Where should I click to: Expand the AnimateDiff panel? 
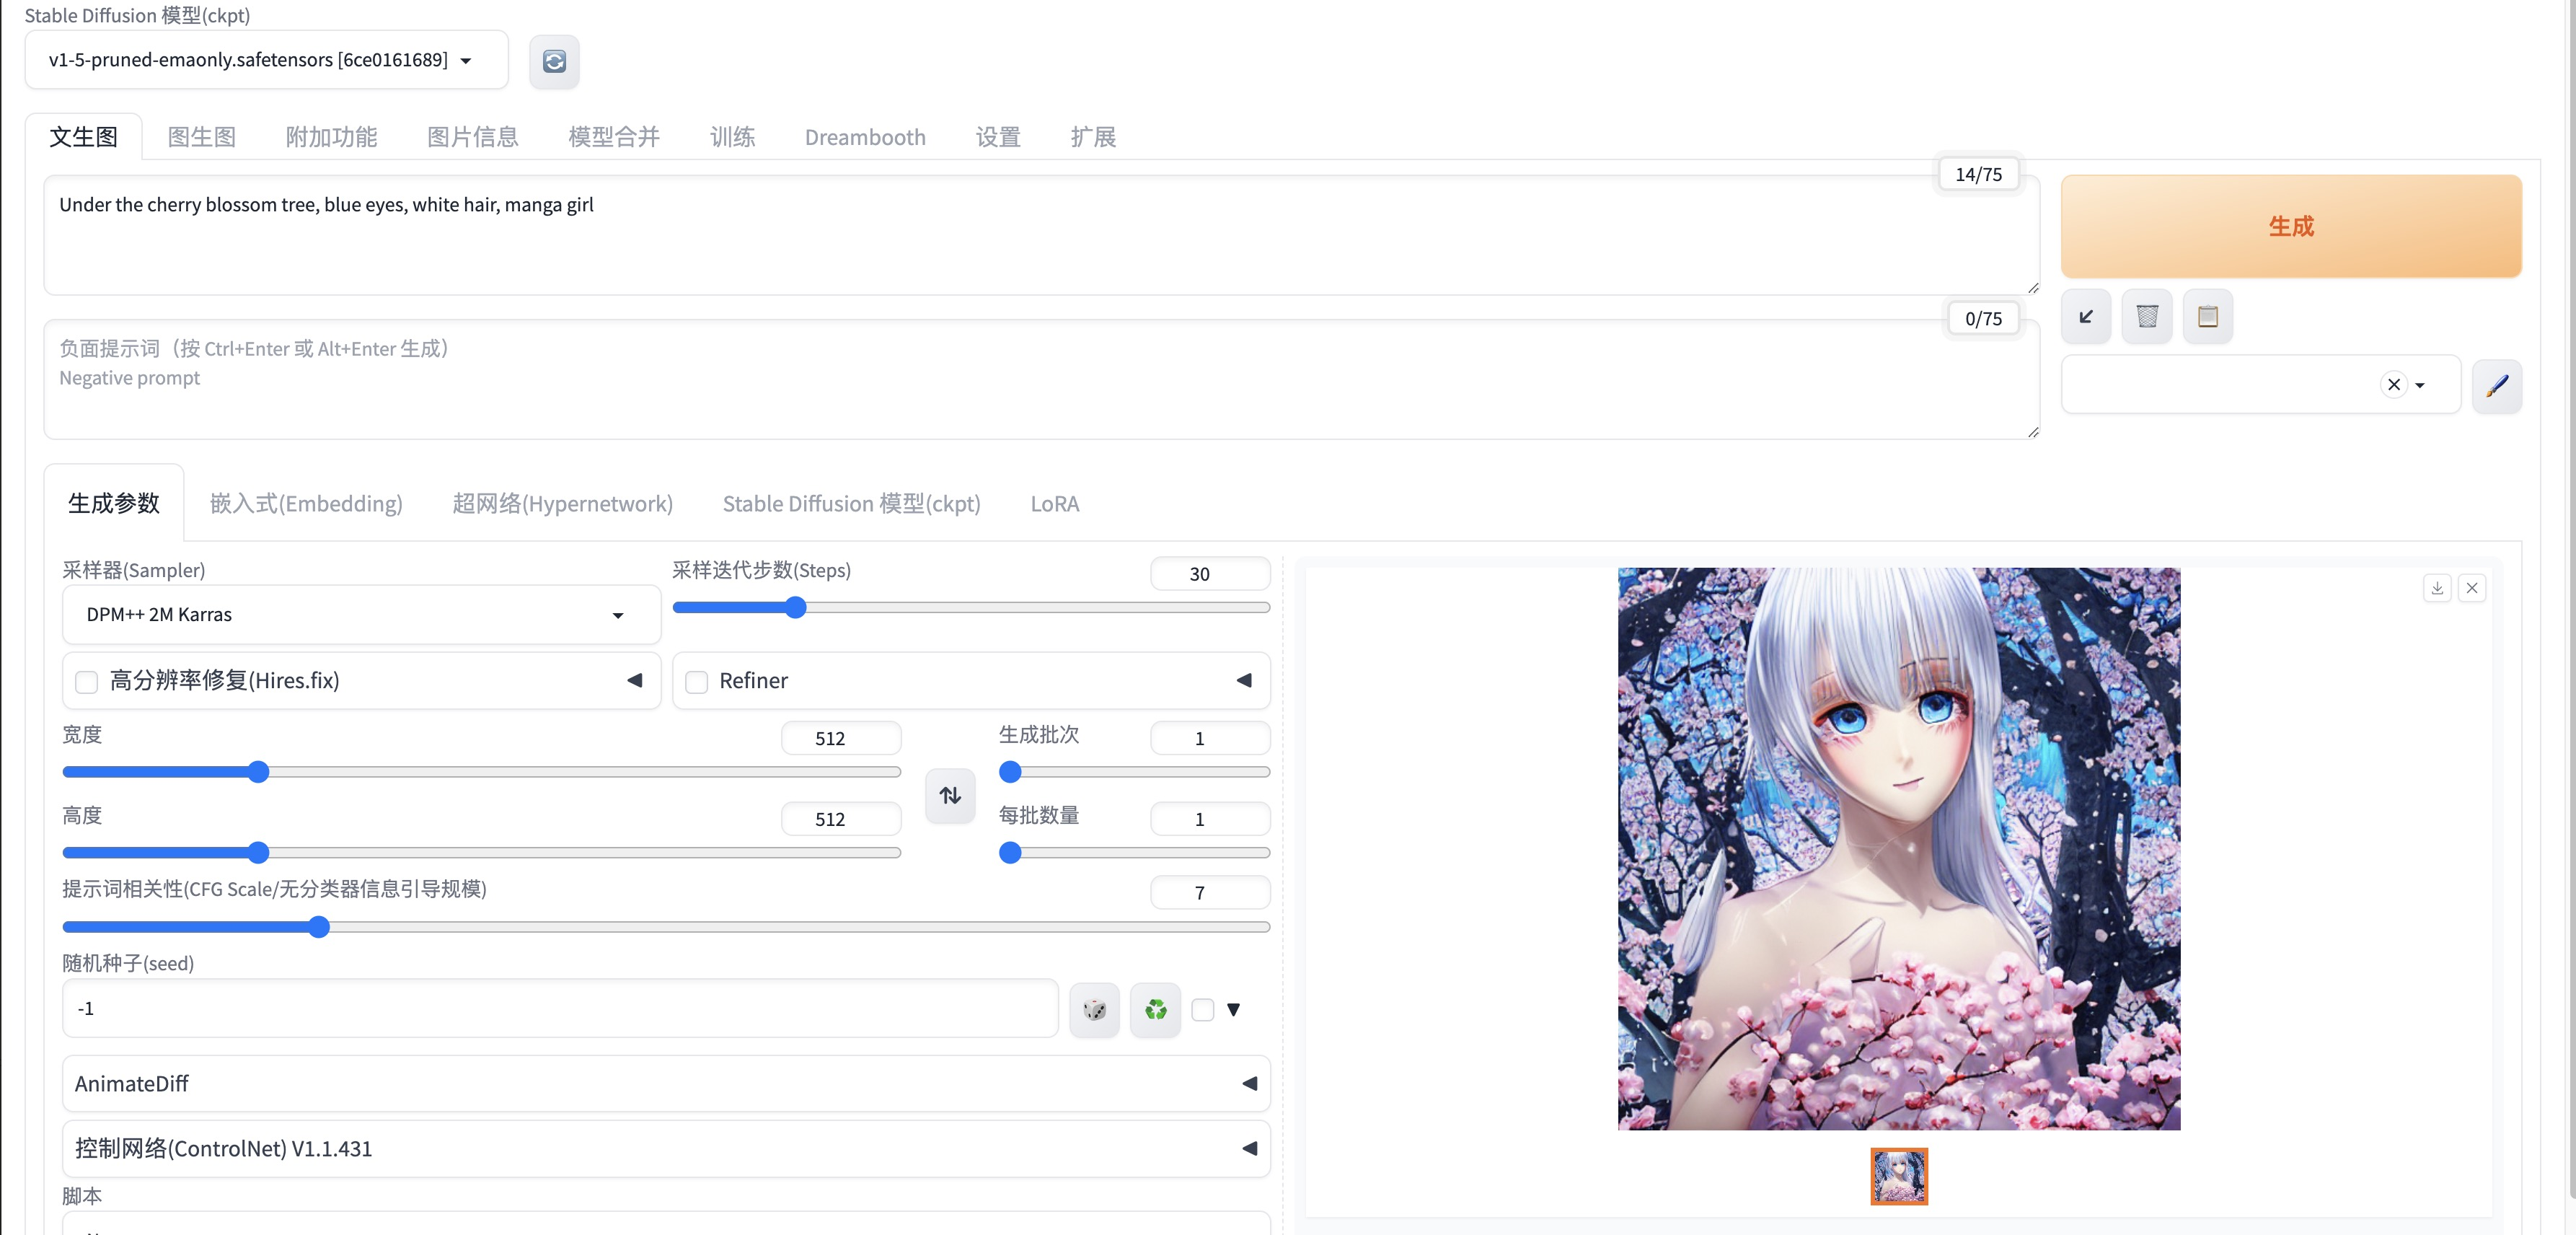pyautogui.click(x=666, y=1084)
